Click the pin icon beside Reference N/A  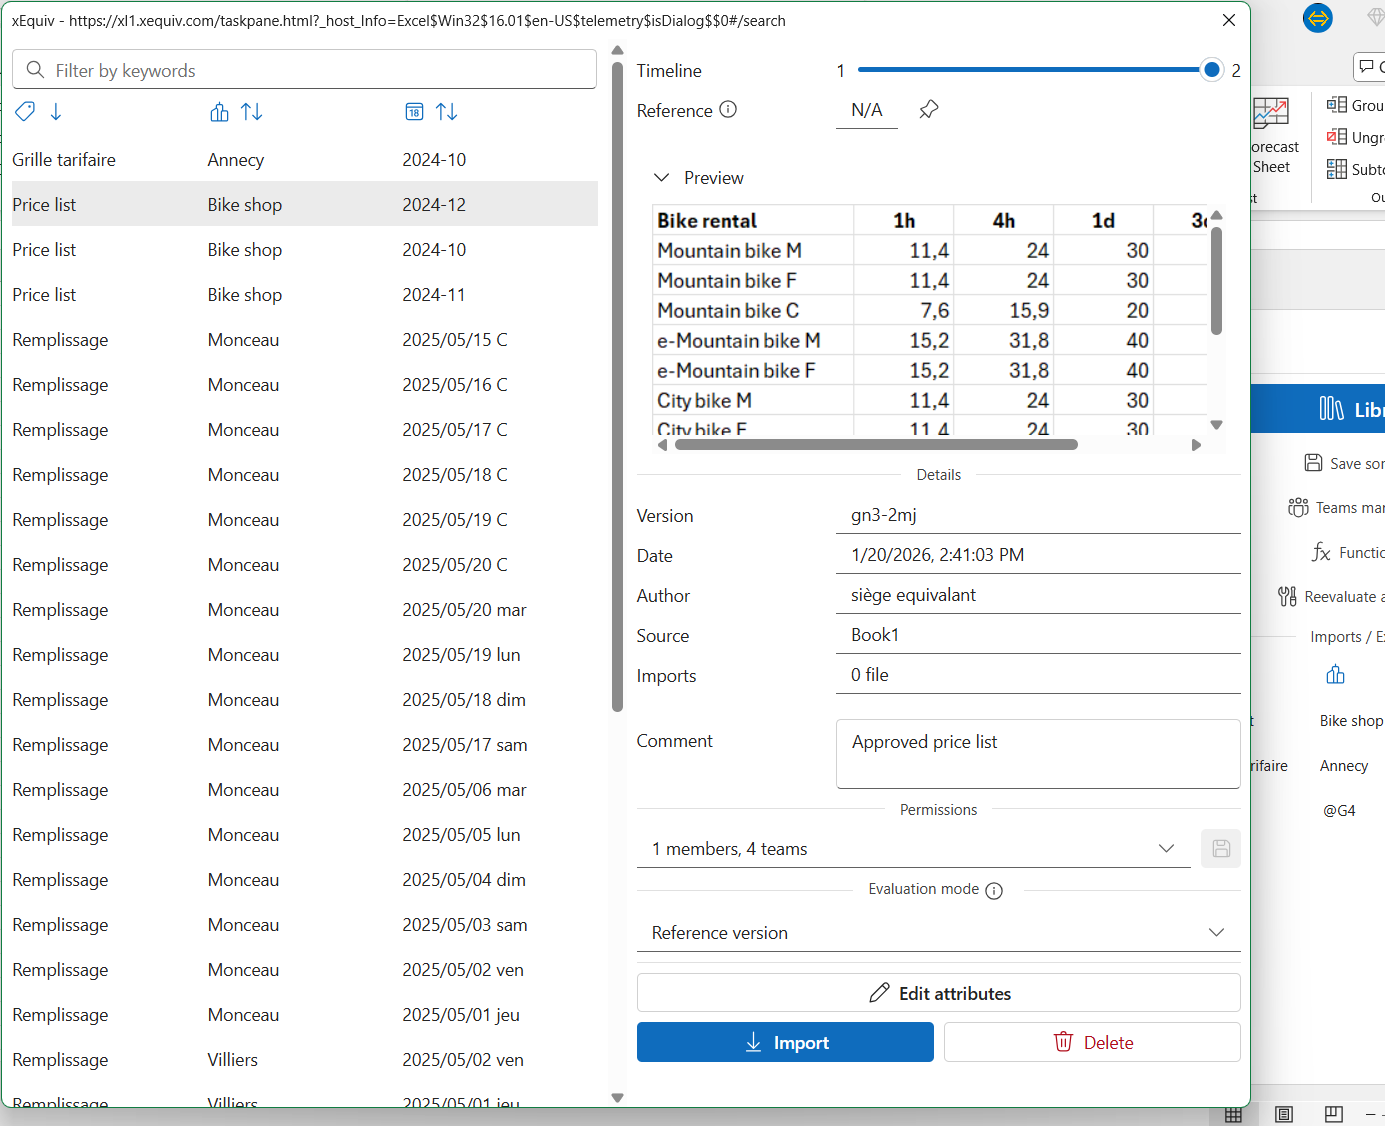pyautogui.click(x=929, y=110)
